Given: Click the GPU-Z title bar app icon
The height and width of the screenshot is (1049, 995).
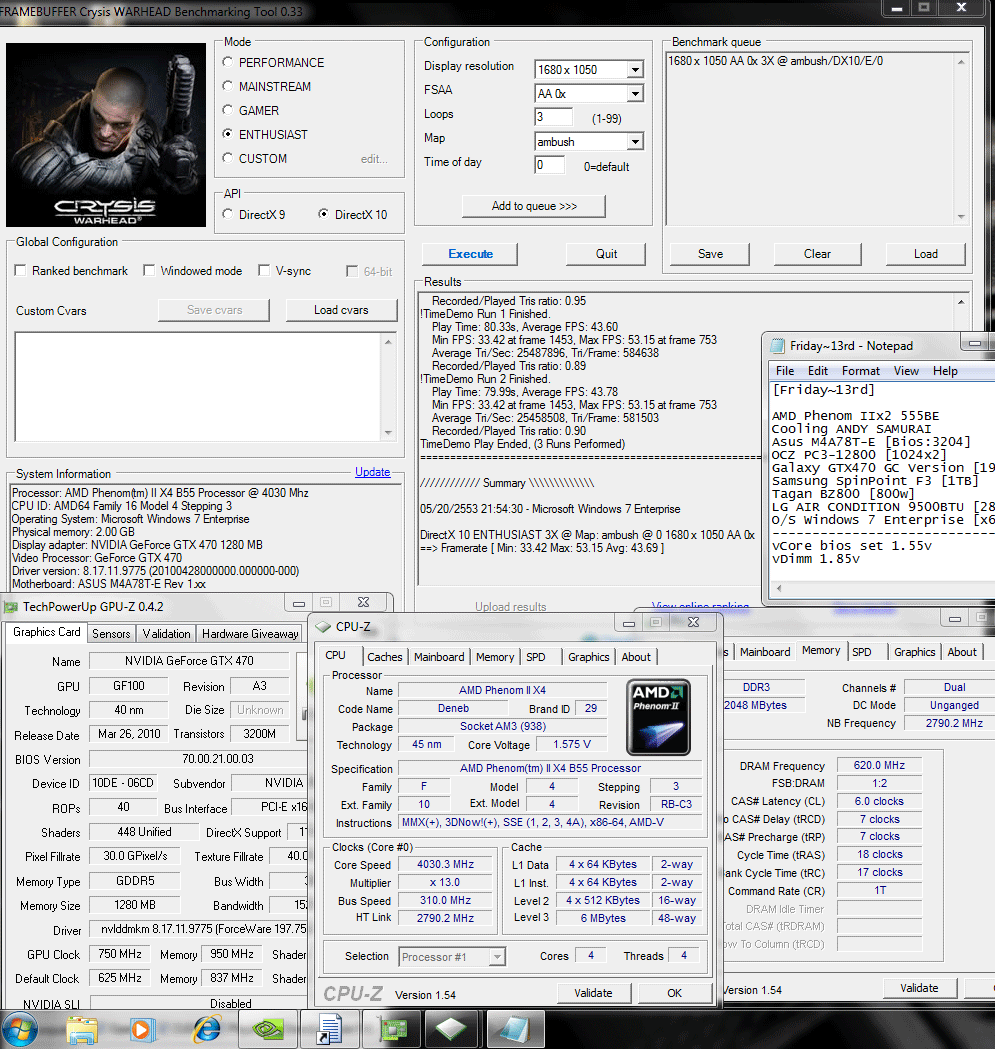Looking at the screenshot, I should pos(11,607).
